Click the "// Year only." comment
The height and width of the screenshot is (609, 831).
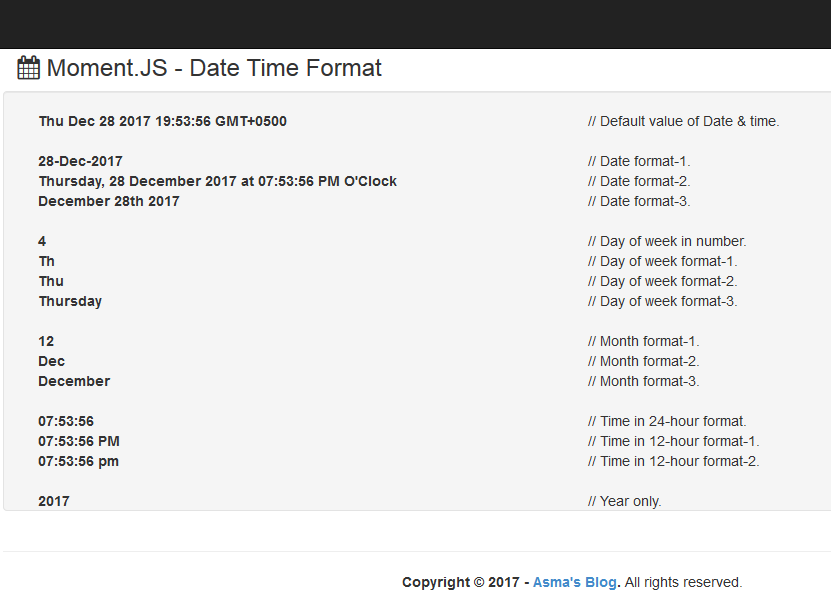pos(624,501)
